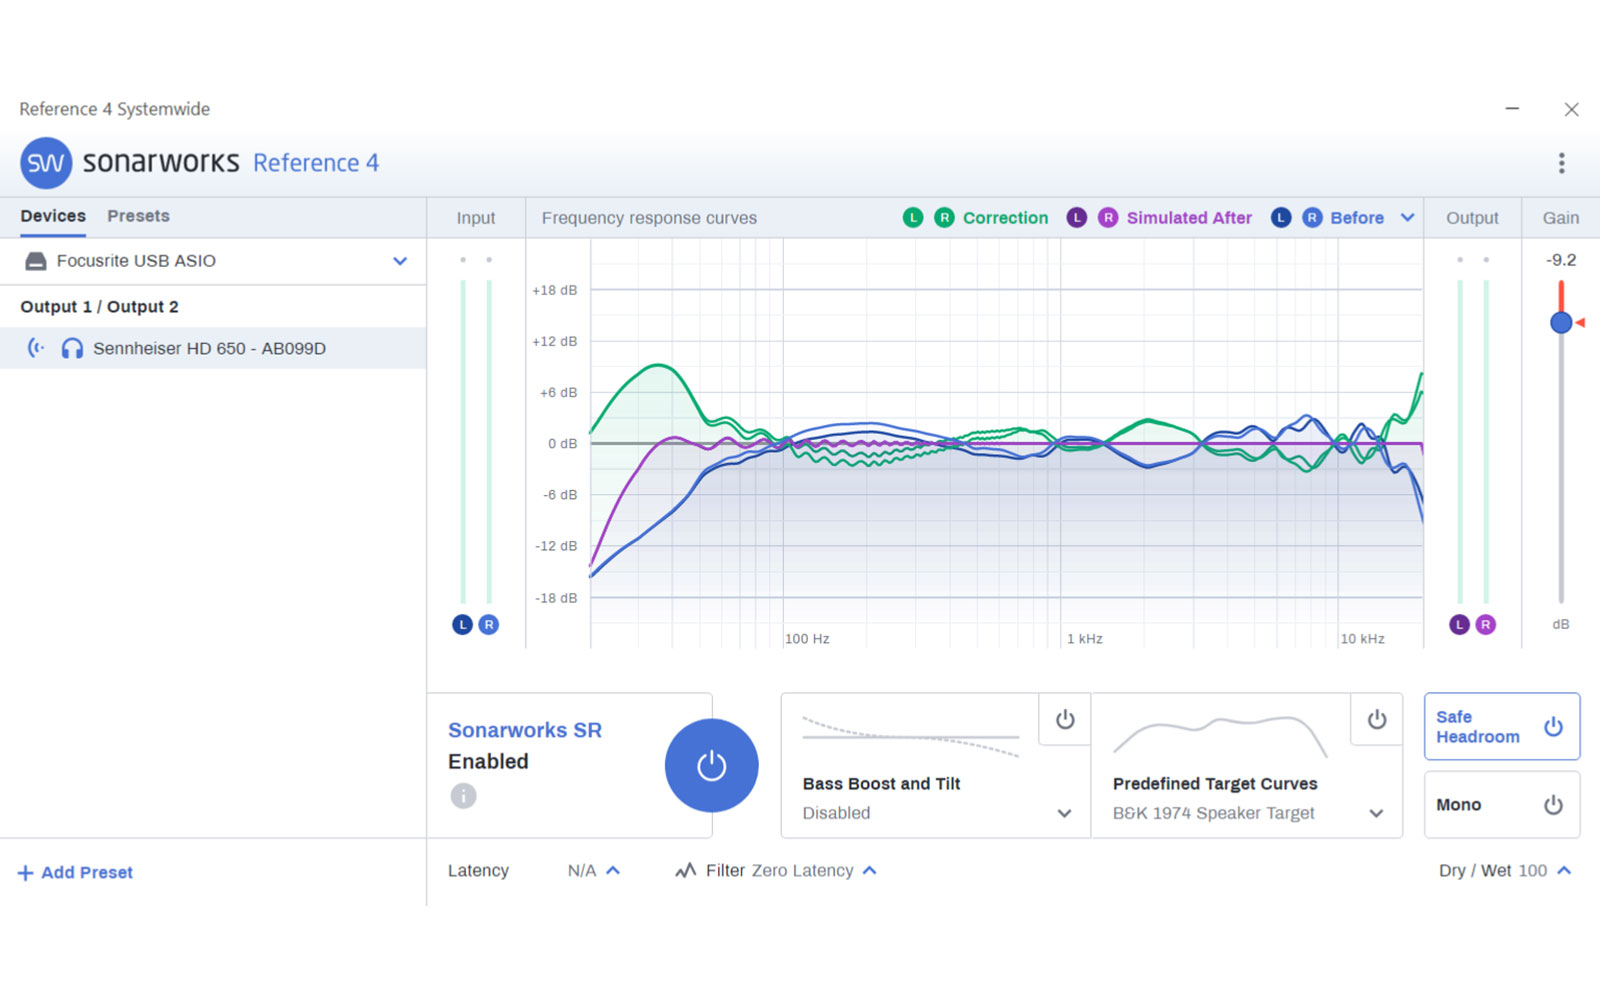Close the Reference 4 Systemwide window
The height and width of the screenshot is (1007, 1600).
1572,109
